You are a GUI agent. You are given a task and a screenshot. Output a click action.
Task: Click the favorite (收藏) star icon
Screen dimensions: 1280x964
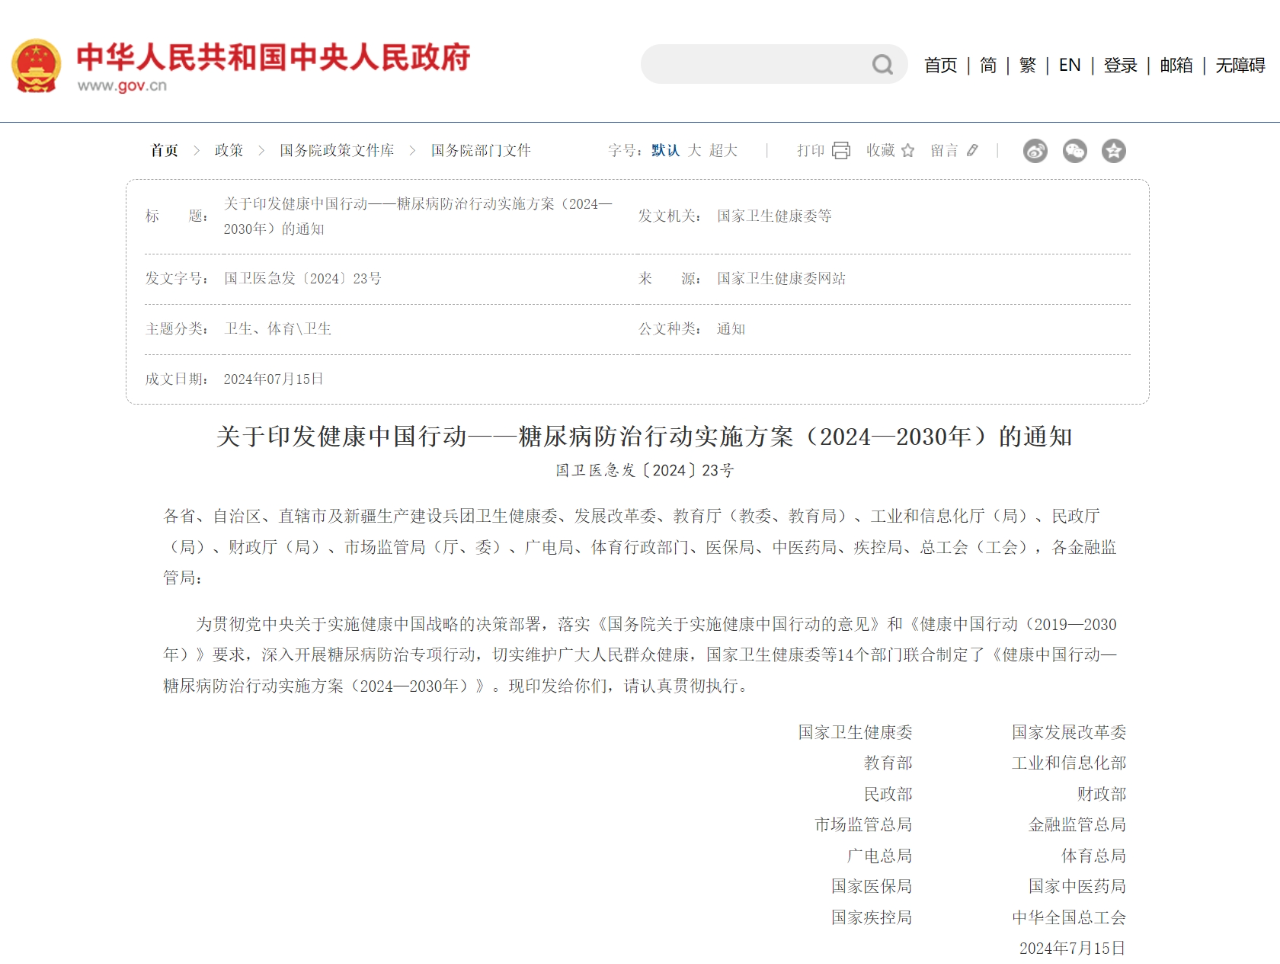point(906,150)
